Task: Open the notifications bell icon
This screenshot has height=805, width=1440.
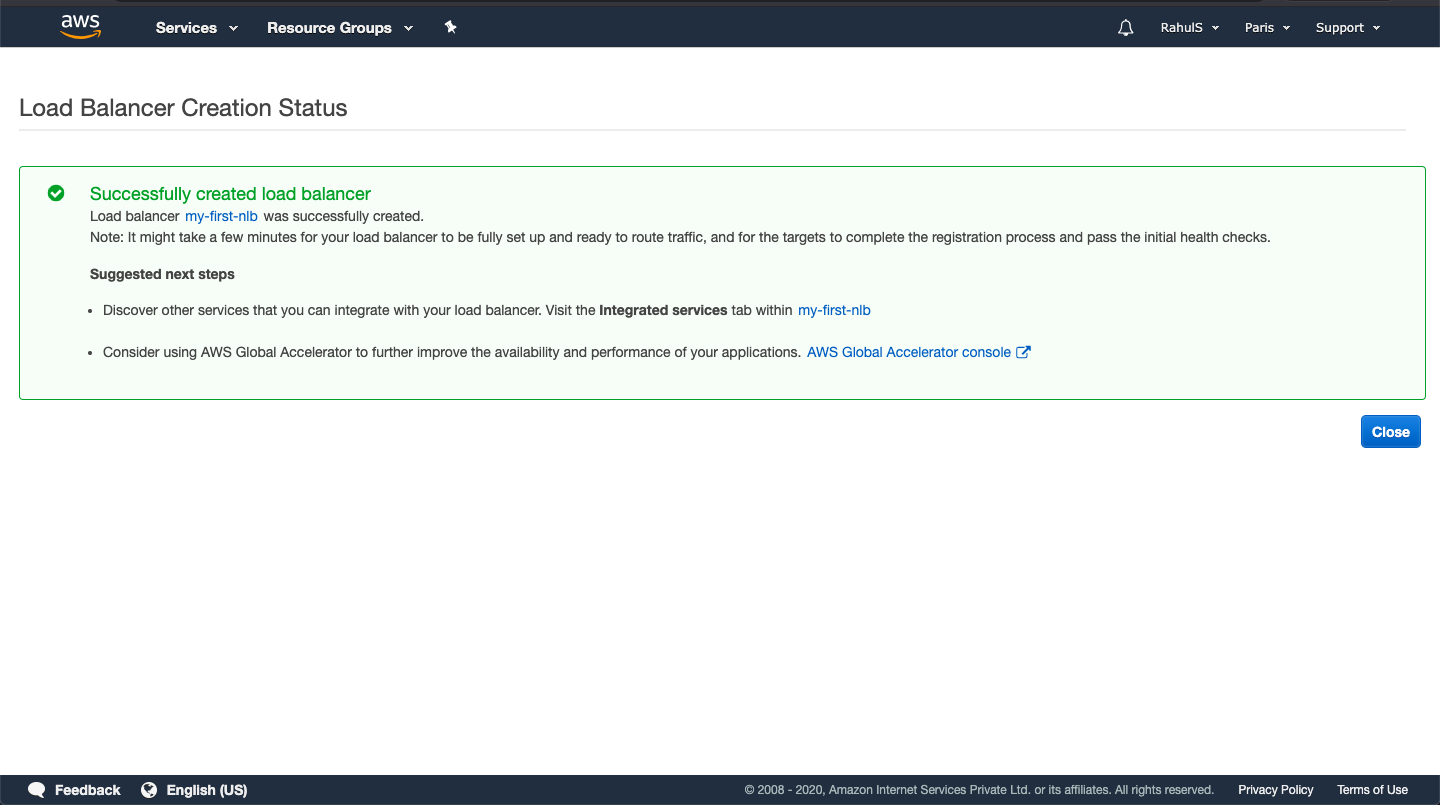Action: [1125, 27]
